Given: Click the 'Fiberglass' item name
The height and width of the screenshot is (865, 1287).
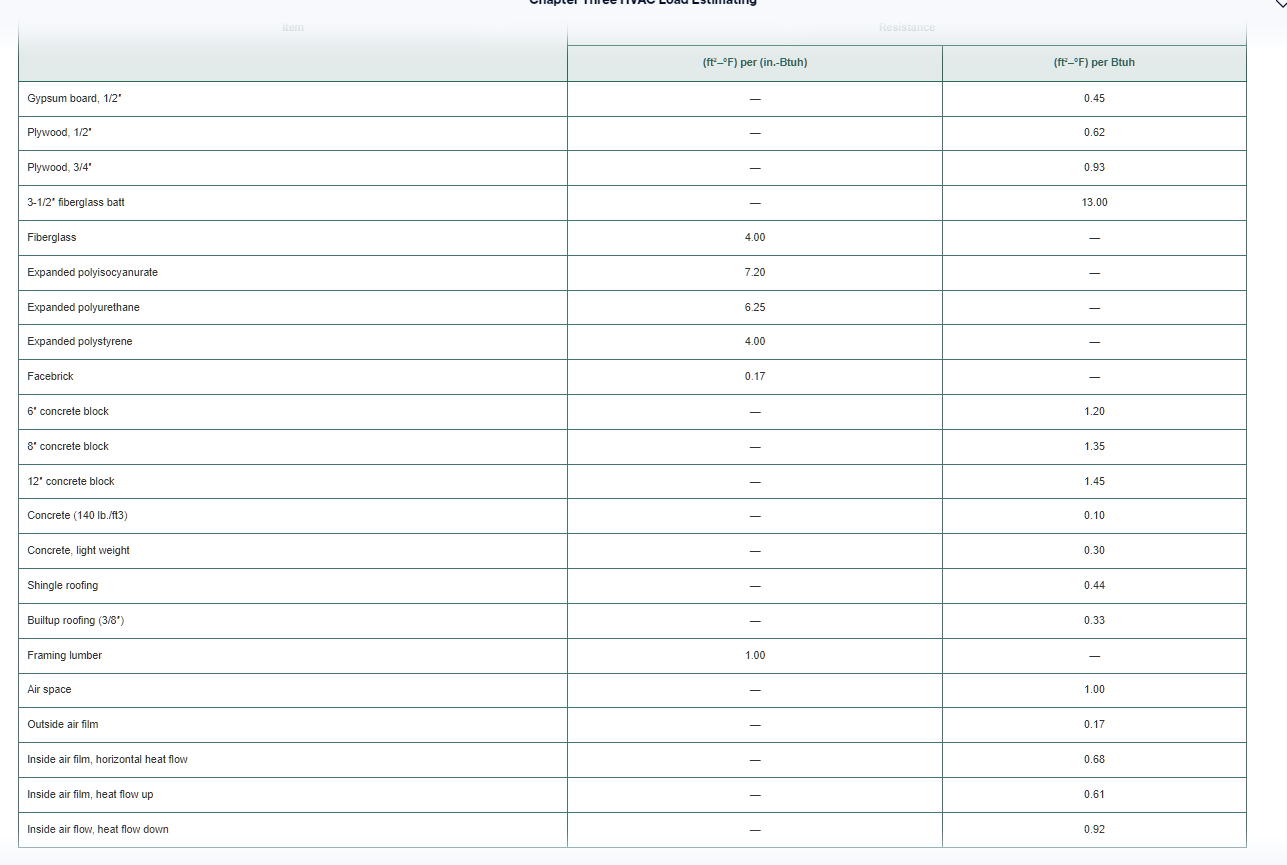Looking at the screenshot, I should click(52, 238).
